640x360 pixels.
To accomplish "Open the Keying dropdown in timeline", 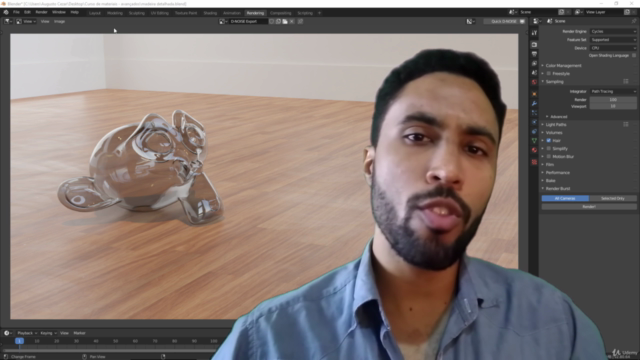I will point(48,333).
